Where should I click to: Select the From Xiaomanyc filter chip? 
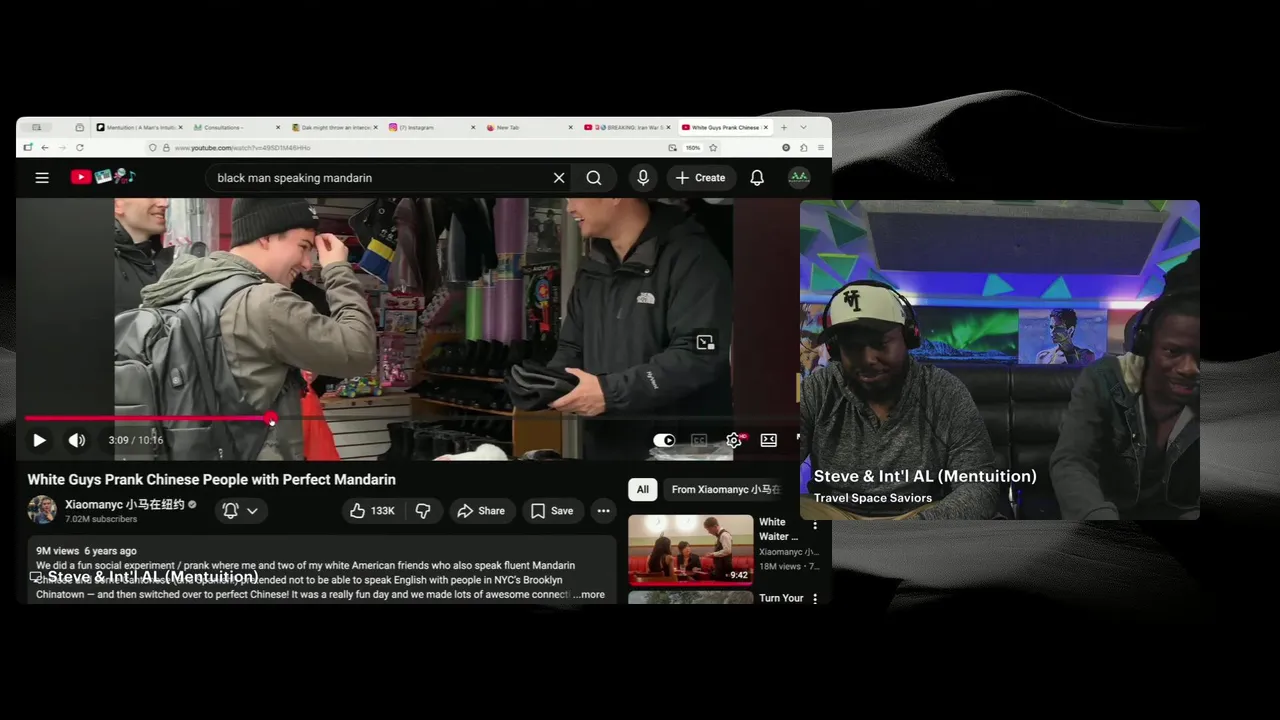pos(724,490)
